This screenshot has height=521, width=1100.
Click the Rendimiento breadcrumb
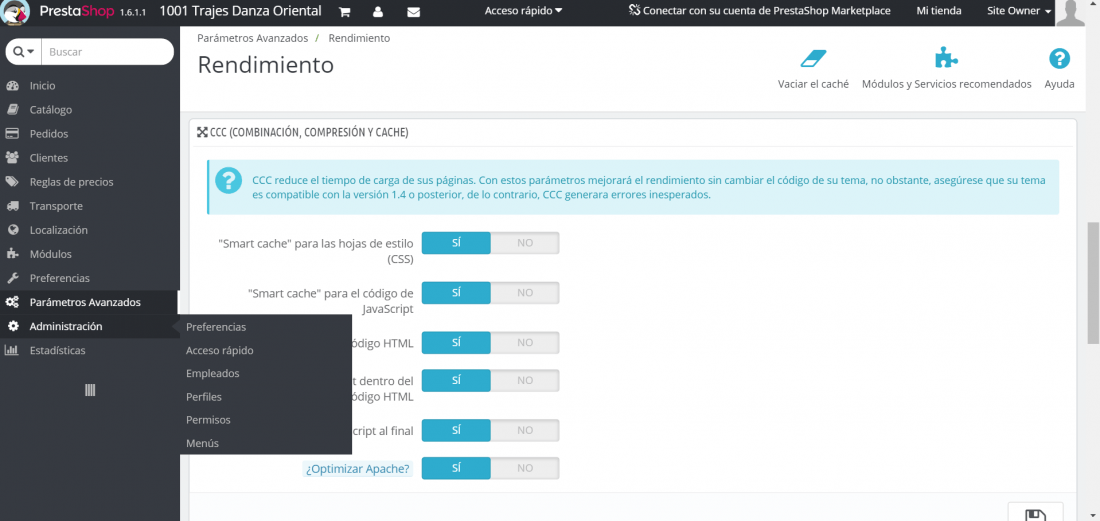359,38
